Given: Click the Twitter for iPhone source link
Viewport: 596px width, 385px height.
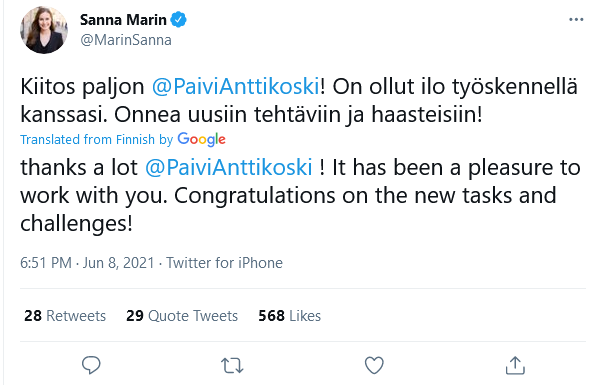Looking at the screenshot, I should pos(224,263).
